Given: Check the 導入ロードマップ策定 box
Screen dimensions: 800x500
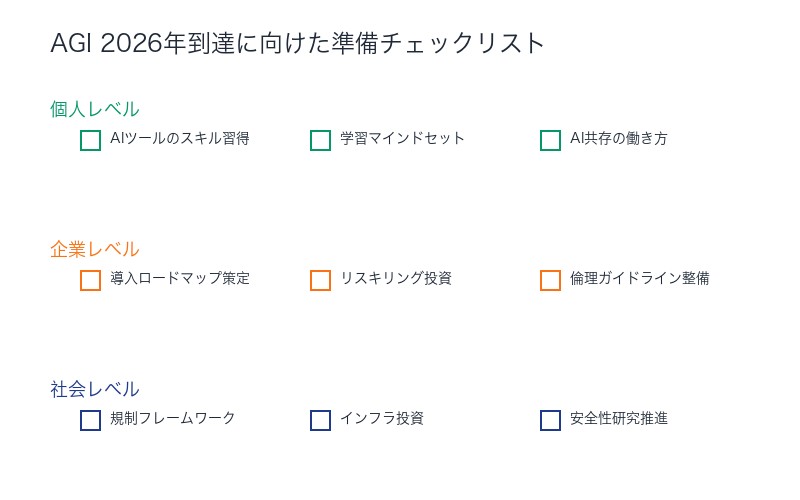Looking at the screenshot, I should click(90, 280).
